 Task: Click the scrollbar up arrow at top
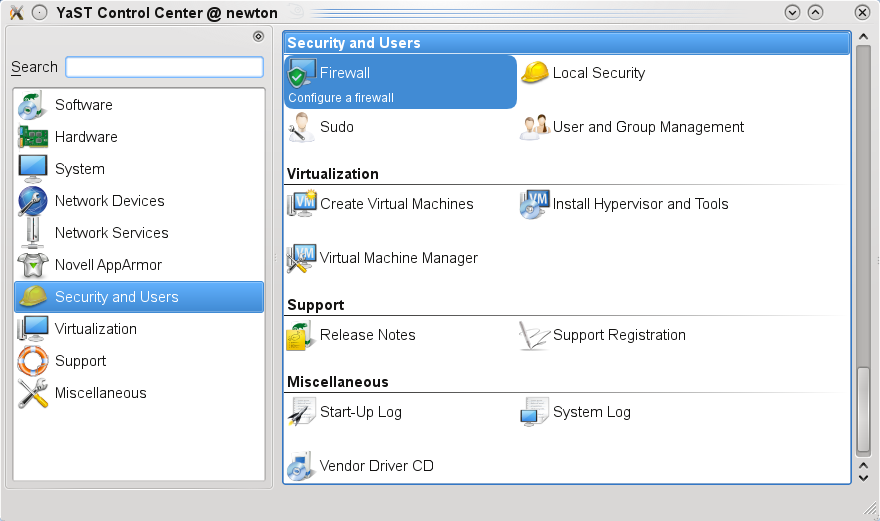pyautogui.click(x=863, y=37)
